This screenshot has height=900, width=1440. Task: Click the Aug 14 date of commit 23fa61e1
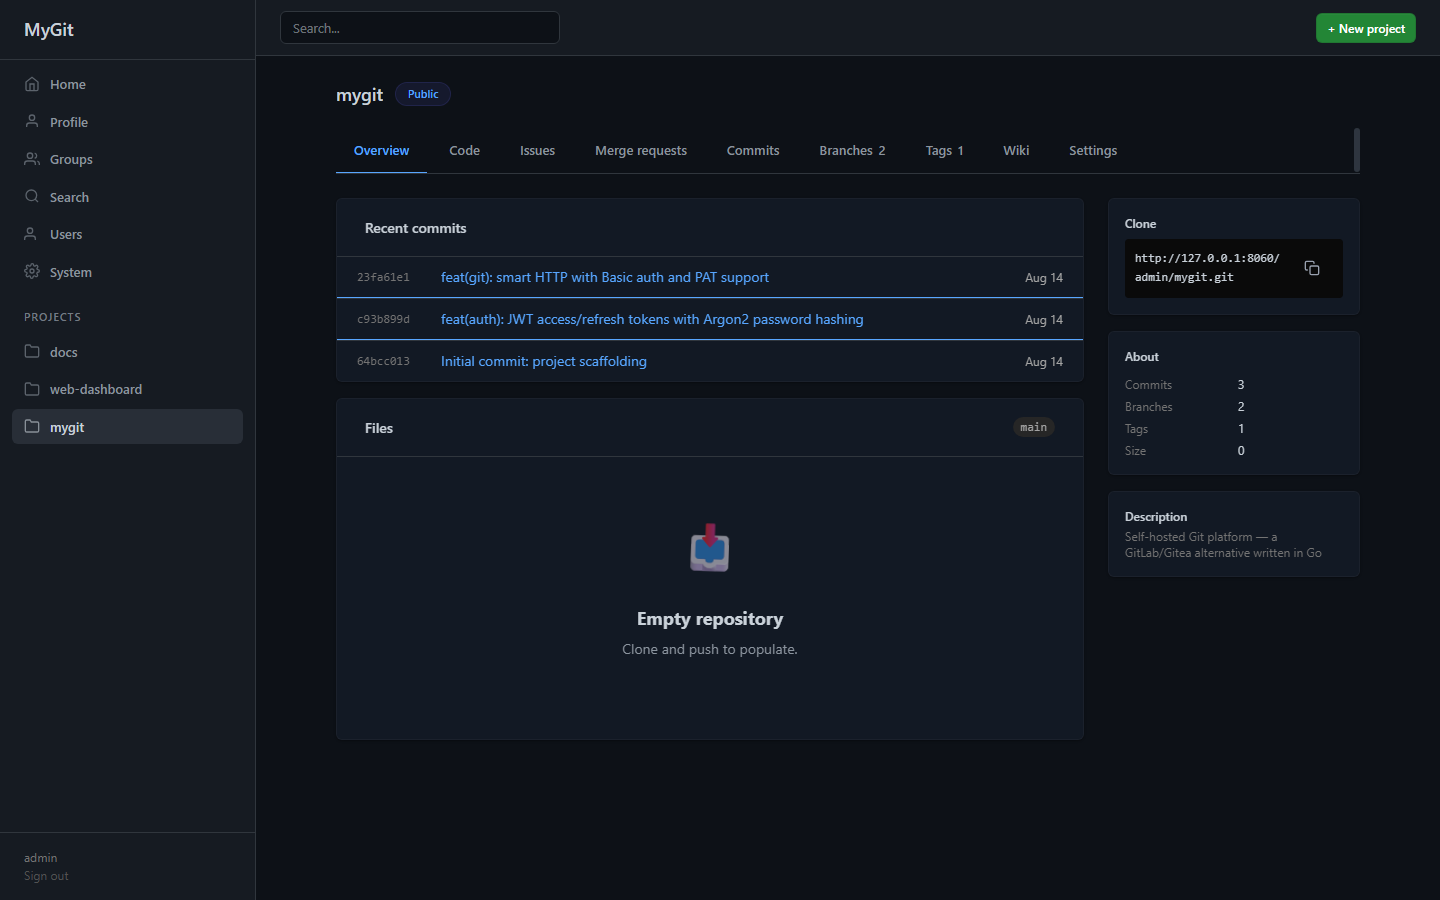[1044, 278]
